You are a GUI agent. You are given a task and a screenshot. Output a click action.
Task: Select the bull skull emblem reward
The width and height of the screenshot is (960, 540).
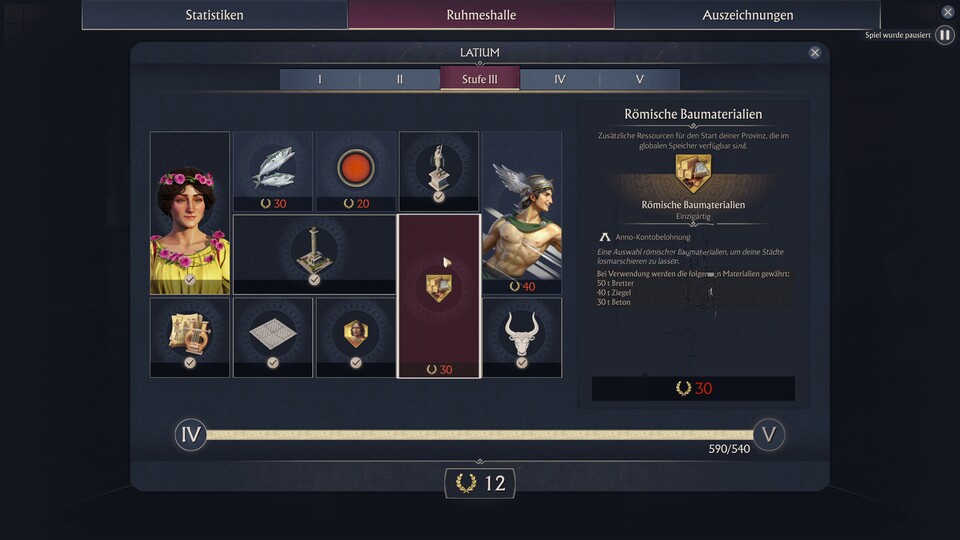pyautogui.click(x=522, y=337)
